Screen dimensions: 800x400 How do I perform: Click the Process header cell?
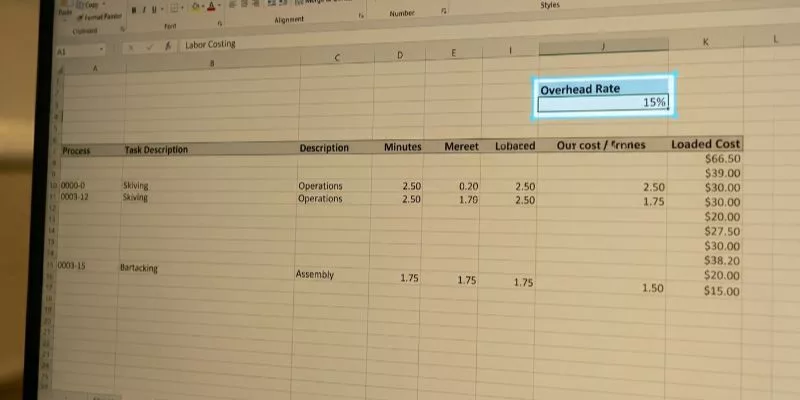(92, 151)
